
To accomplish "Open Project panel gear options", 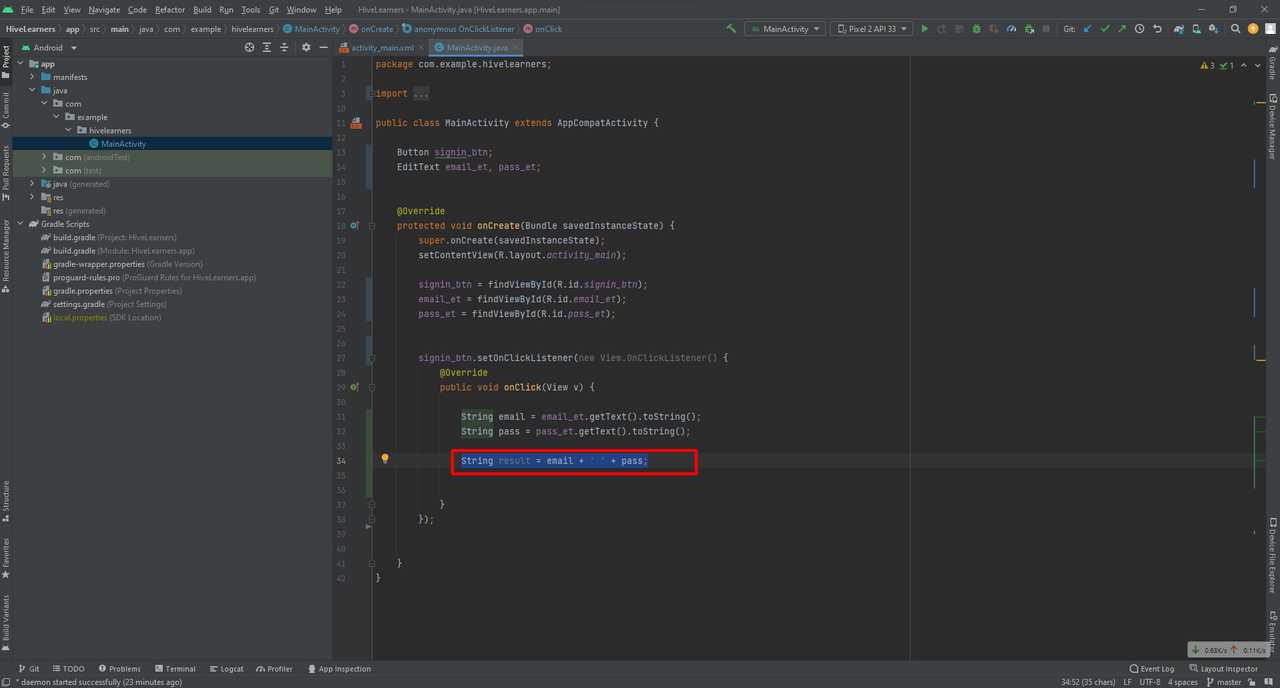I will point(306,47).
